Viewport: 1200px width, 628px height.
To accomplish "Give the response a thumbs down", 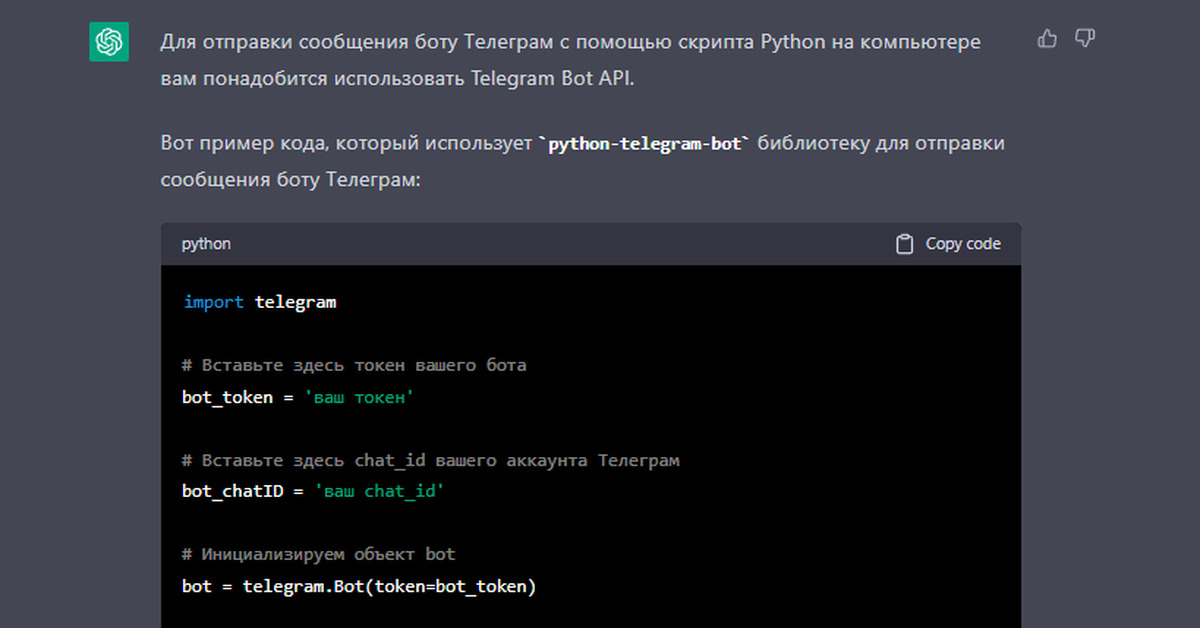I will (x=1084, y=39).
